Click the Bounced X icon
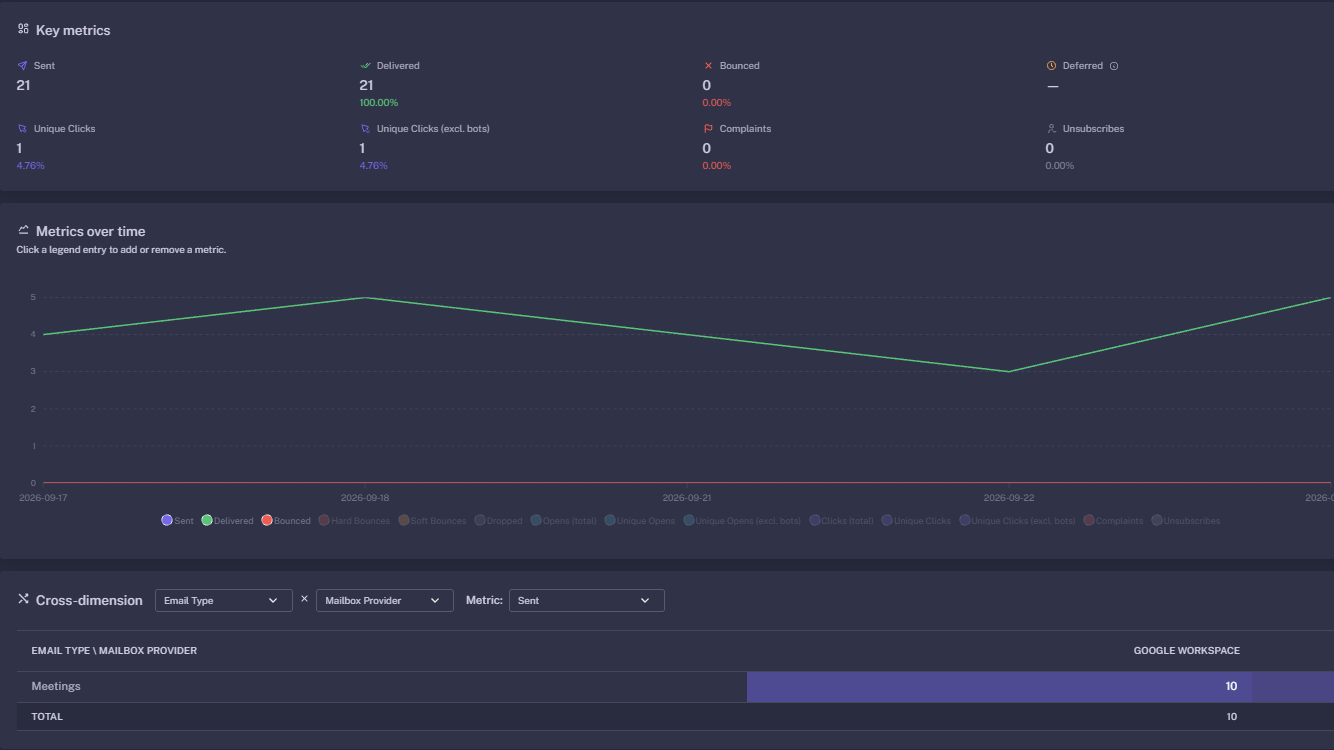This screenshot has width=1334, height=750. point(708,66)
